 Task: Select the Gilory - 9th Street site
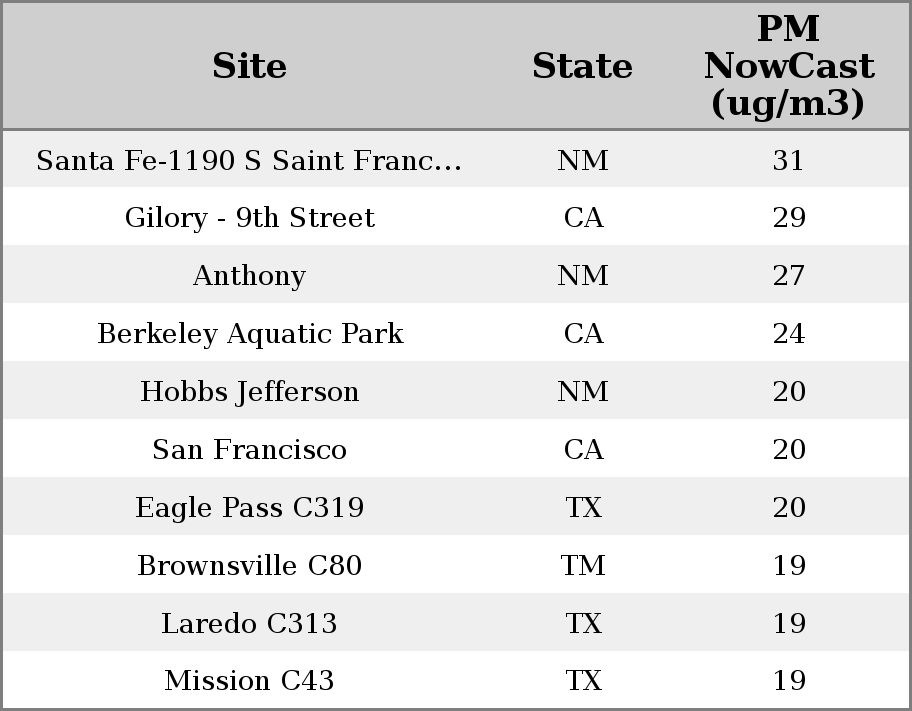(249, 218)
